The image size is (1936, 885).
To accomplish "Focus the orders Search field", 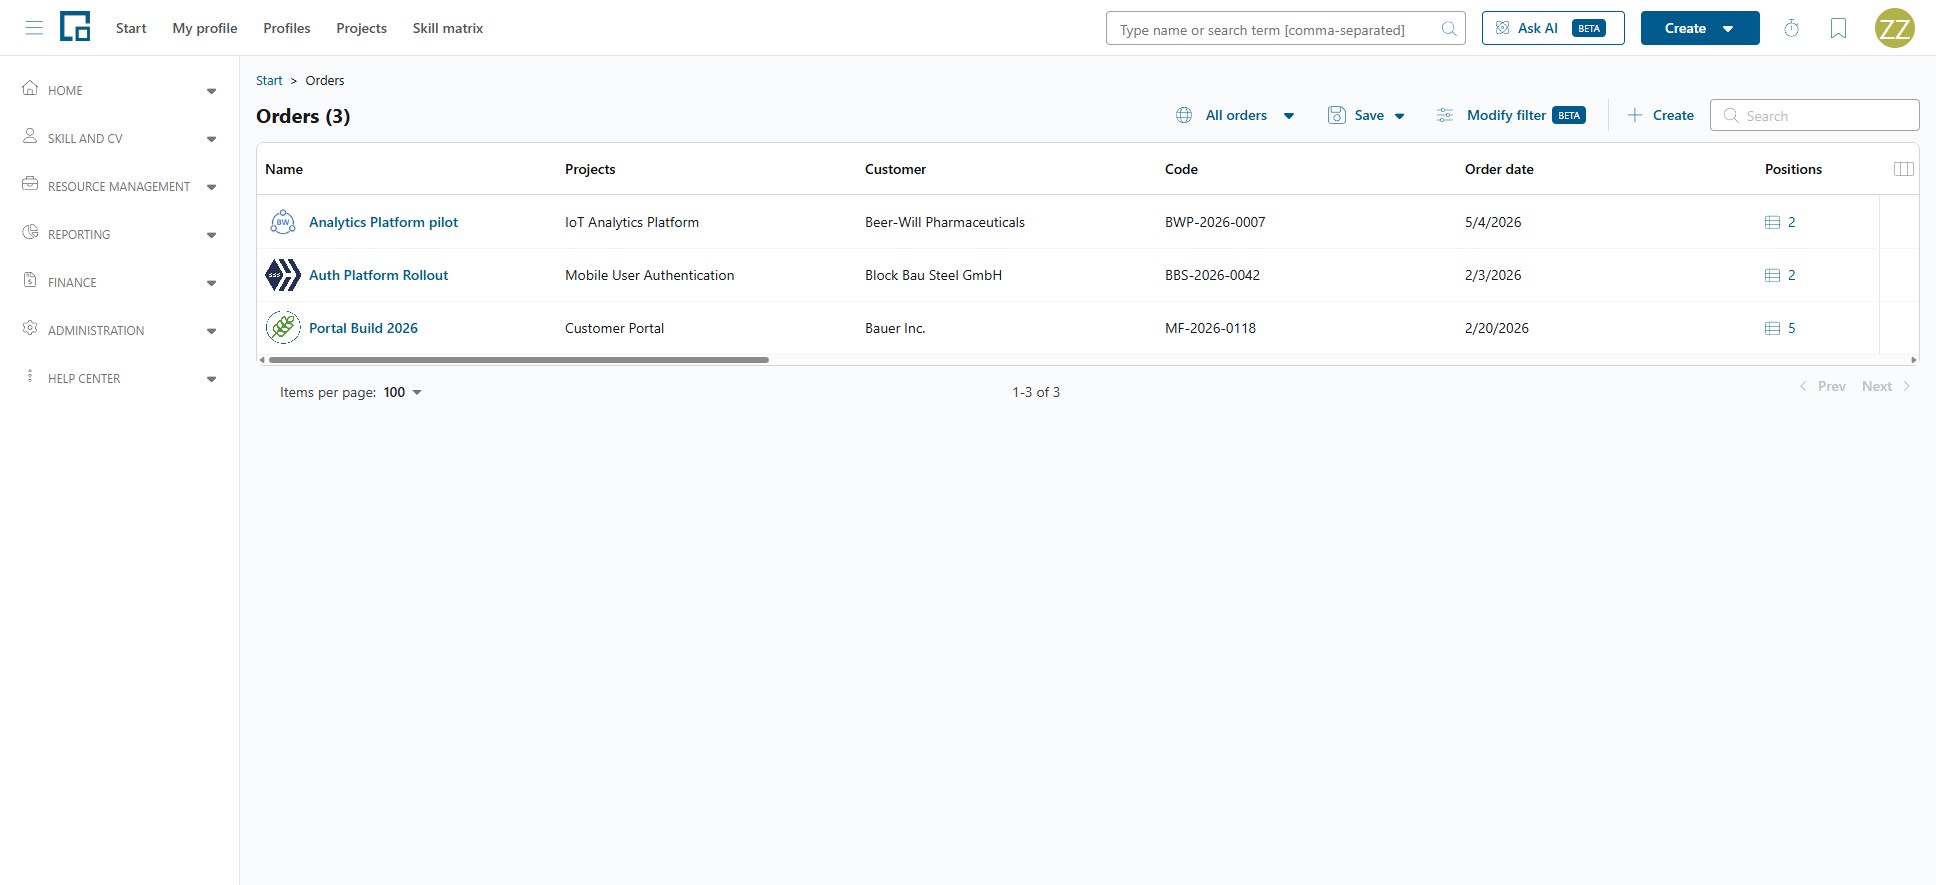I will click(1814, 115).
